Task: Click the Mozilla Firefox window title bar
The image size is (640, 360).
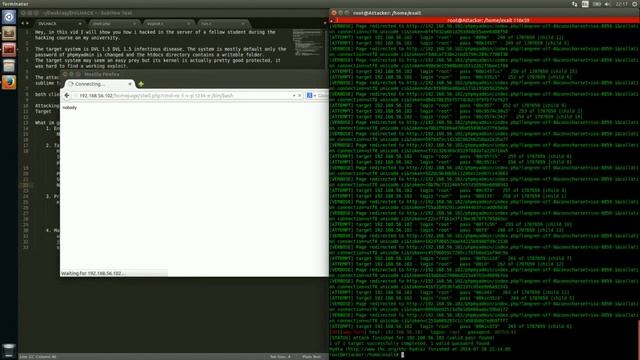Action: click(x=194, y=74)
